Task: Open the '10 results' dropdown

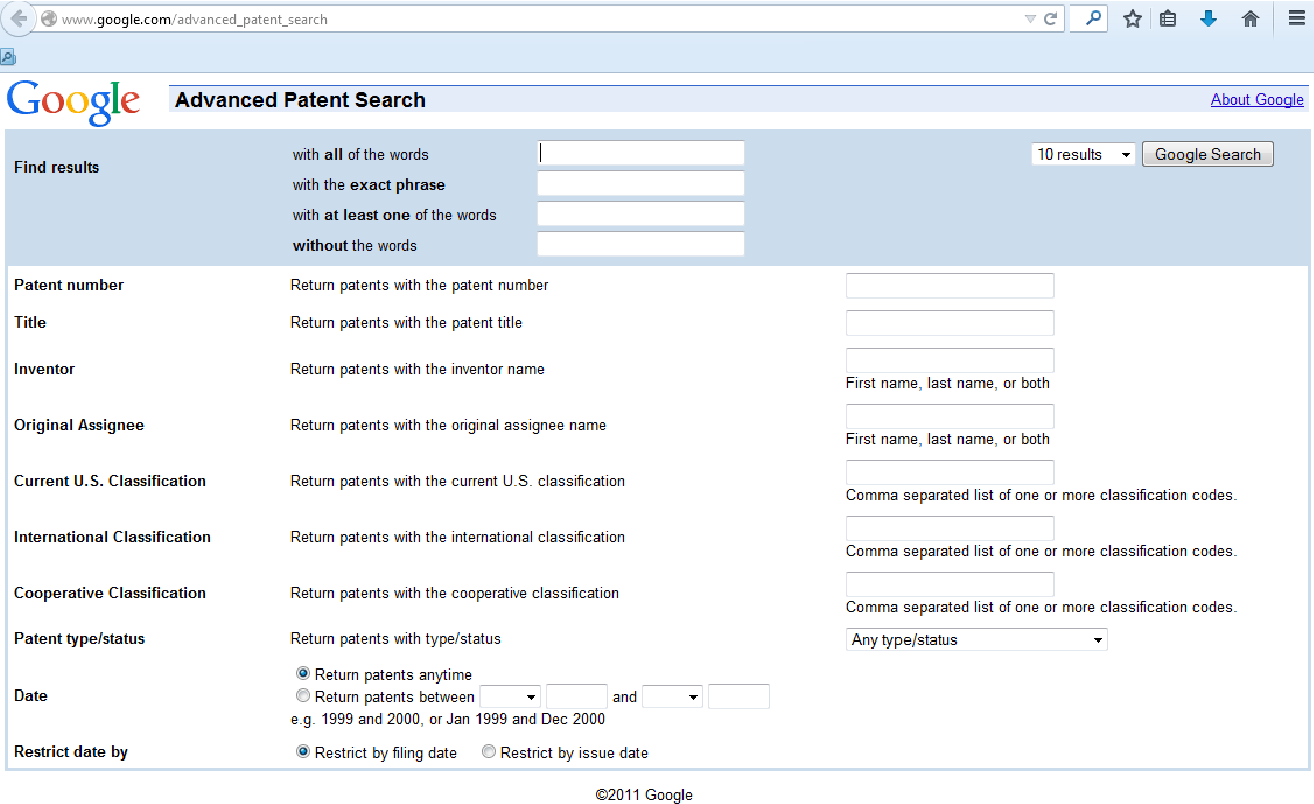Action: [1083, 155]
